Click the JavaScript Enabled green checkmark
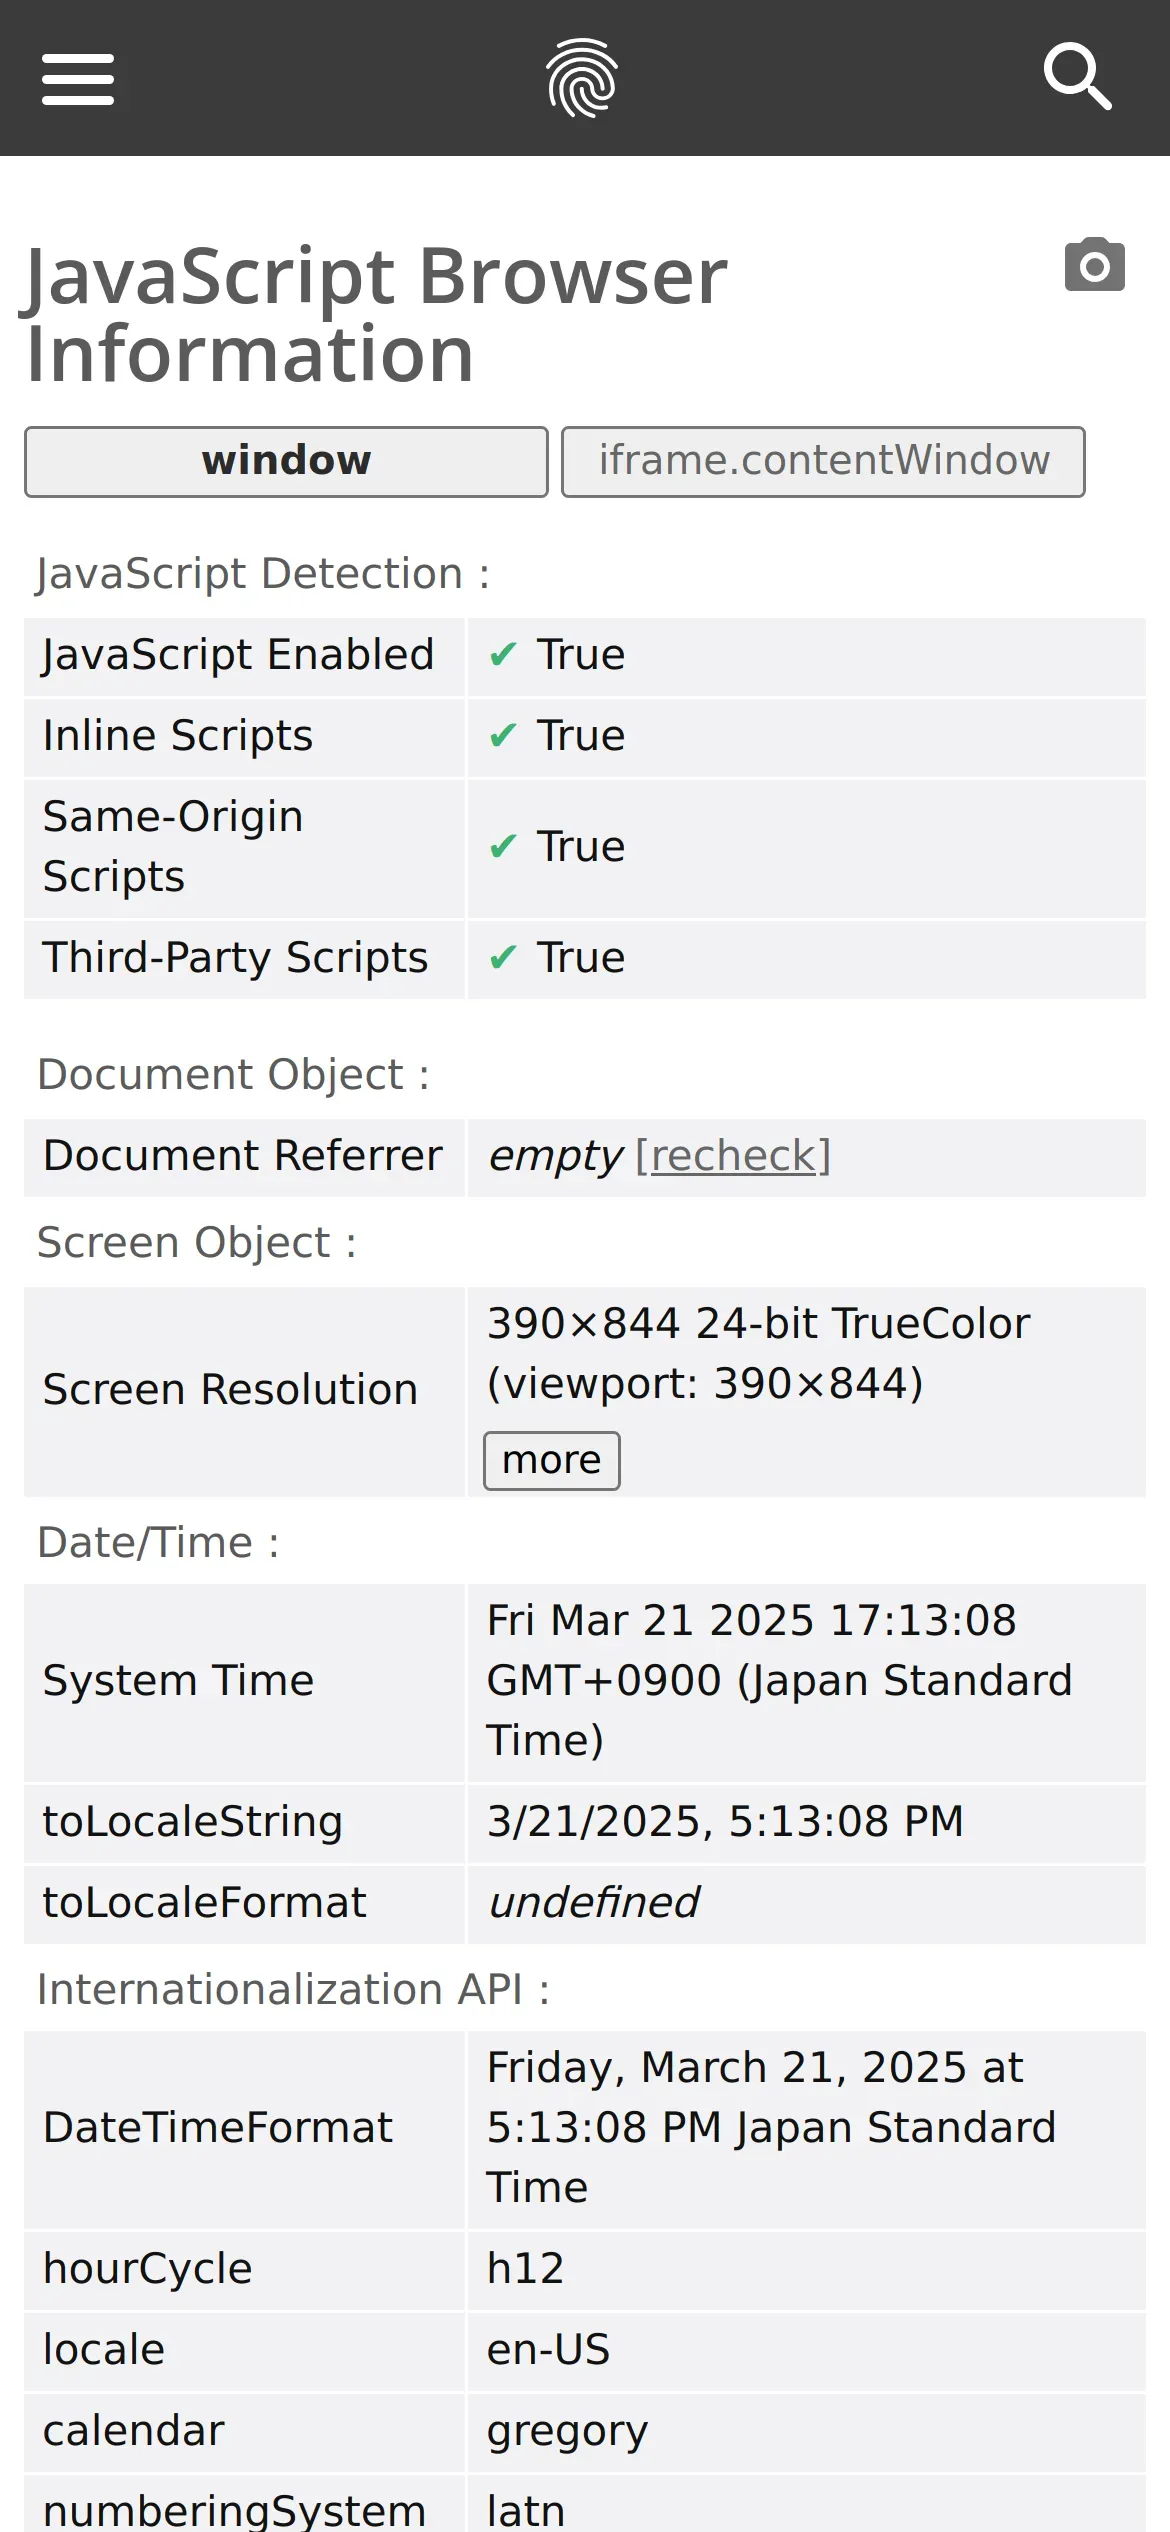This screenshot has height=2532, width=1170. coord(502,655)
